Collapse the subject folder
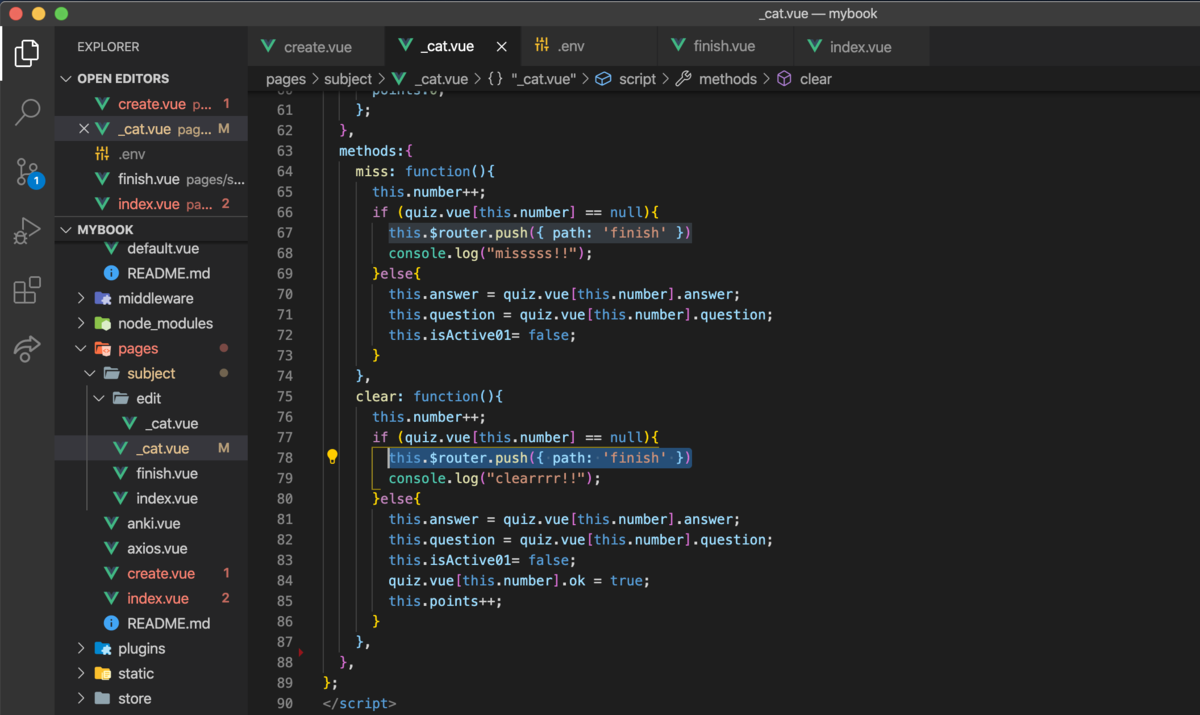This screenshot has width=1200, height=715. click(91, 373)
